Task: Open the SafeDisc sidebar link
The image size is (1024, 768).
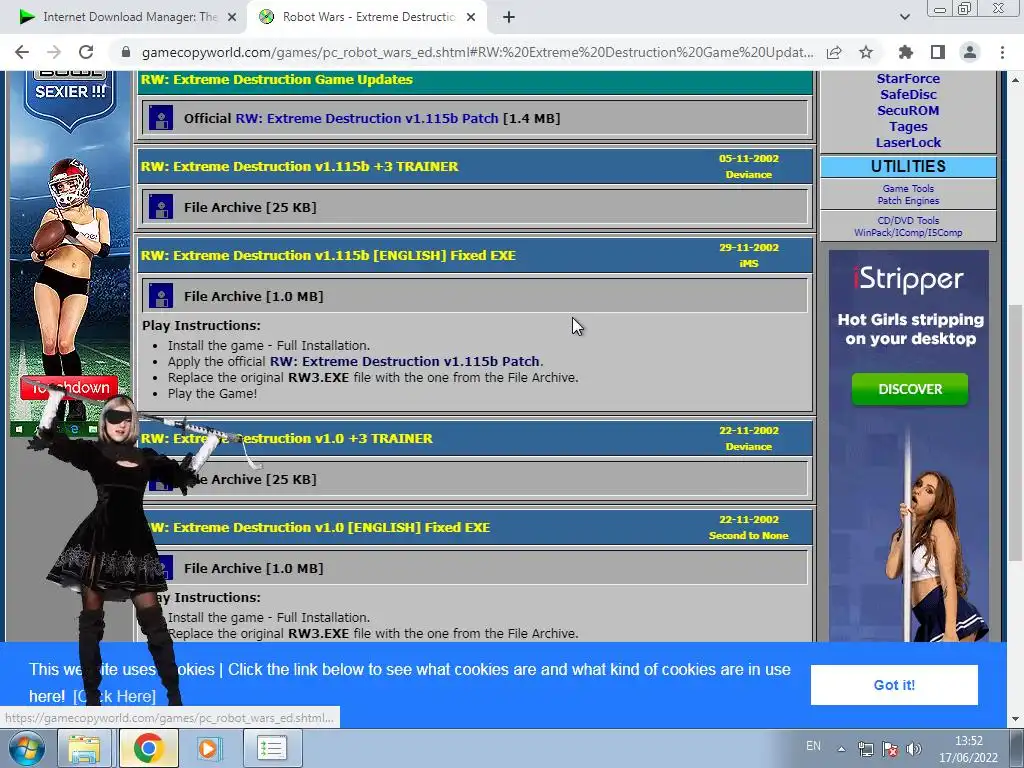Action: tap(908, 95)
